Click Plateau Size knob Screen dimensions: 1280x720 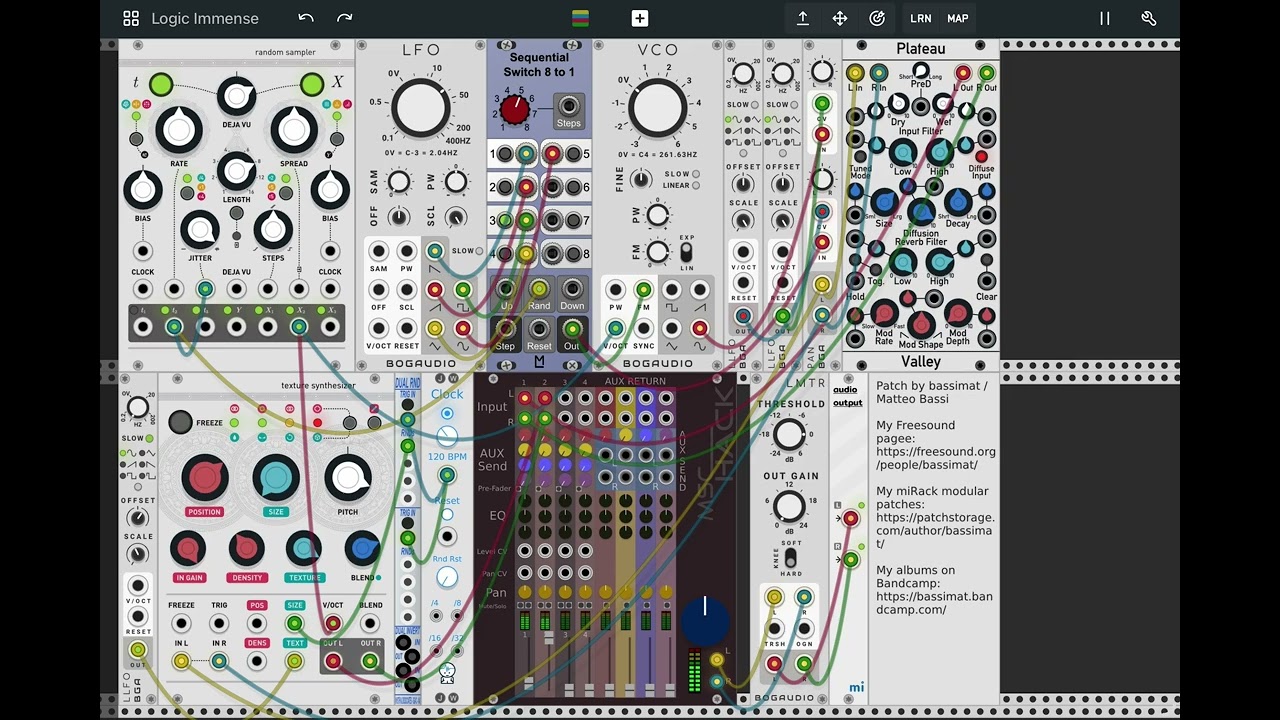tap(885, 203)
